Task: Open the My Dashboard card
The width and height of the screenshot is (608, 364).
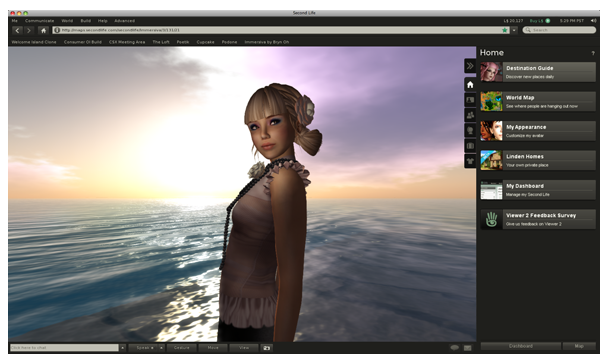Action: point(538,190)
